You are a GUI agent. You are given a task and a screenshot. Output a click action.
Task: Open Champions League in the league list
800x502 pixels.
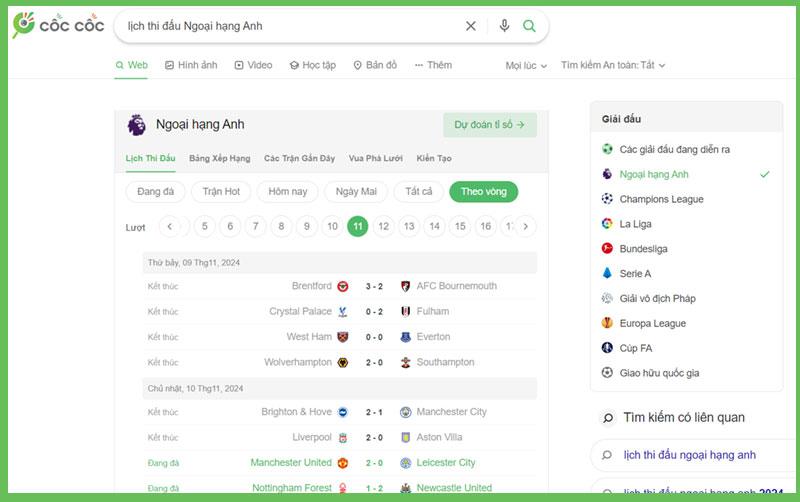coord(660,199)
